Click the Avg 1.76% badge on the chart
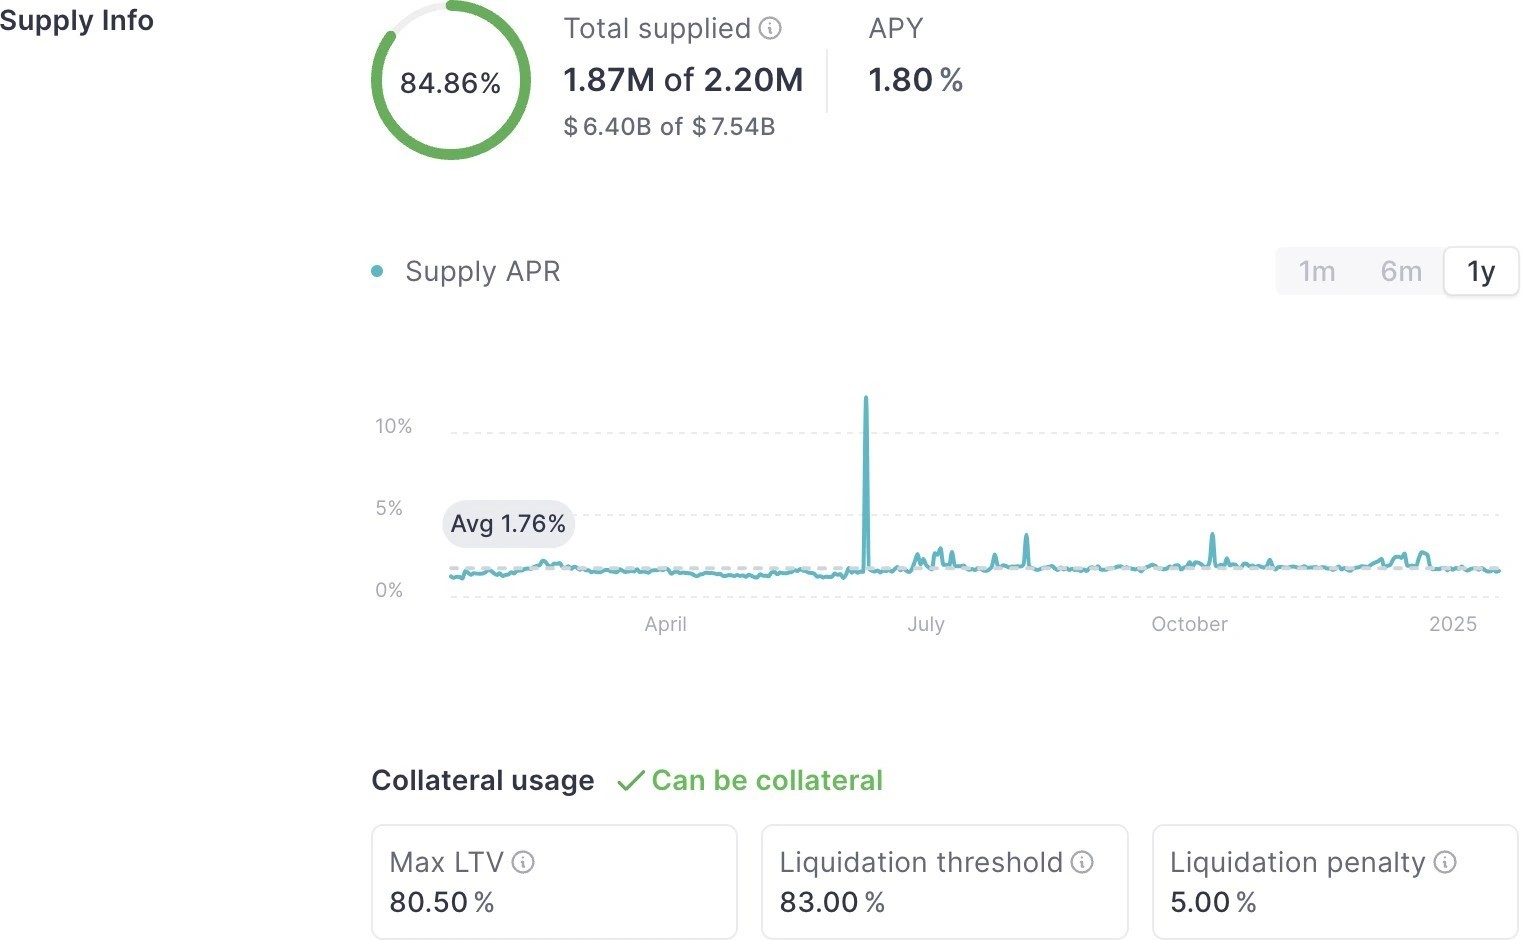 click(x=508, y=523)
